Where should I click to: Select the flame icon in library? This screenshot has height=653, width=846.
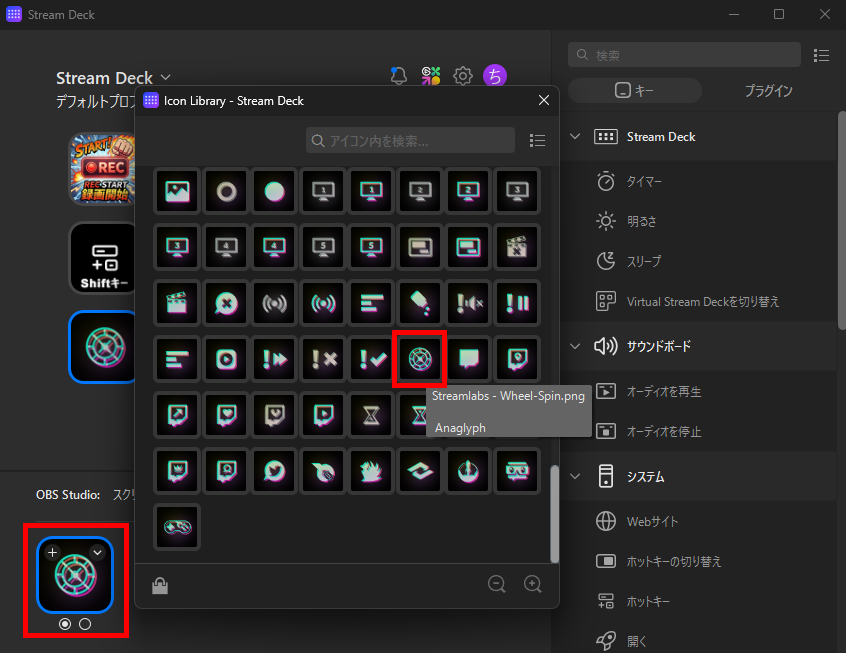[372, 471]
